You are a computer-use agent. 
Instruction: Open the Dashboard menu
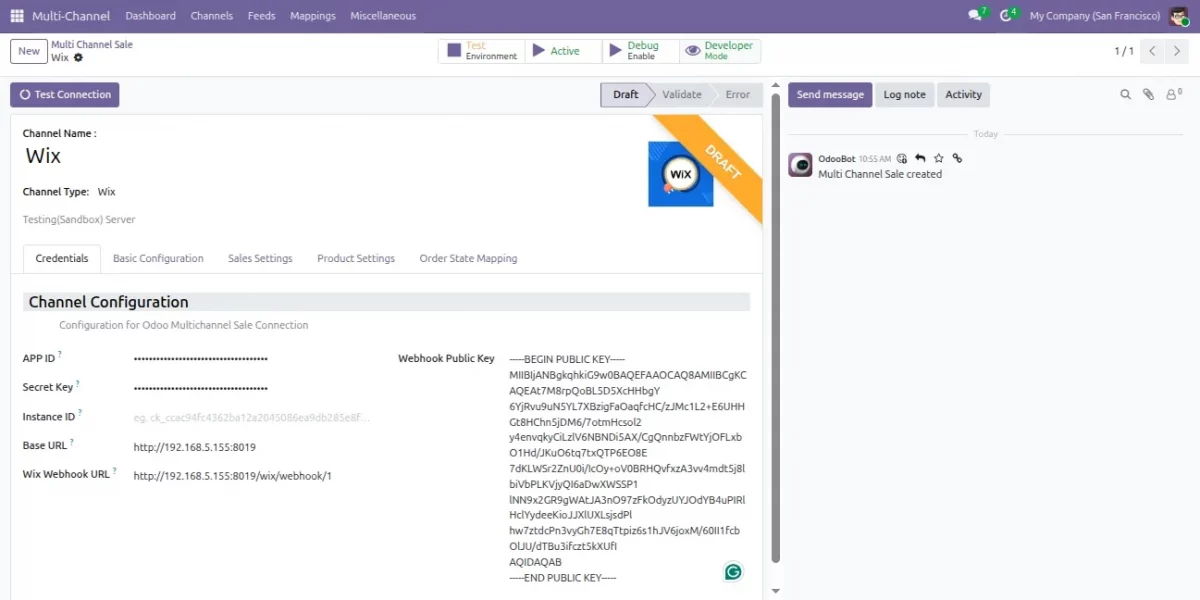pos(151,16)
